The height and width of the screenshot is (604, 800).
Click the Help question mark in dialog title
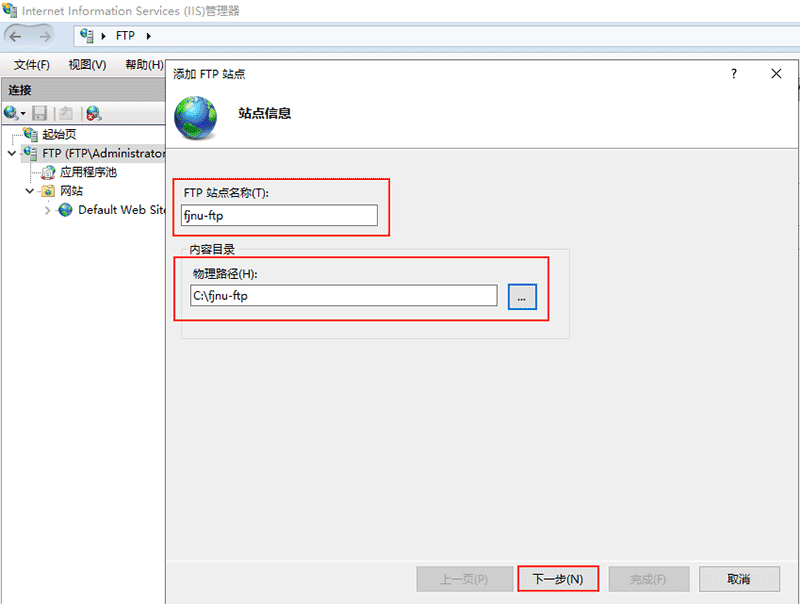coord(734,74)
